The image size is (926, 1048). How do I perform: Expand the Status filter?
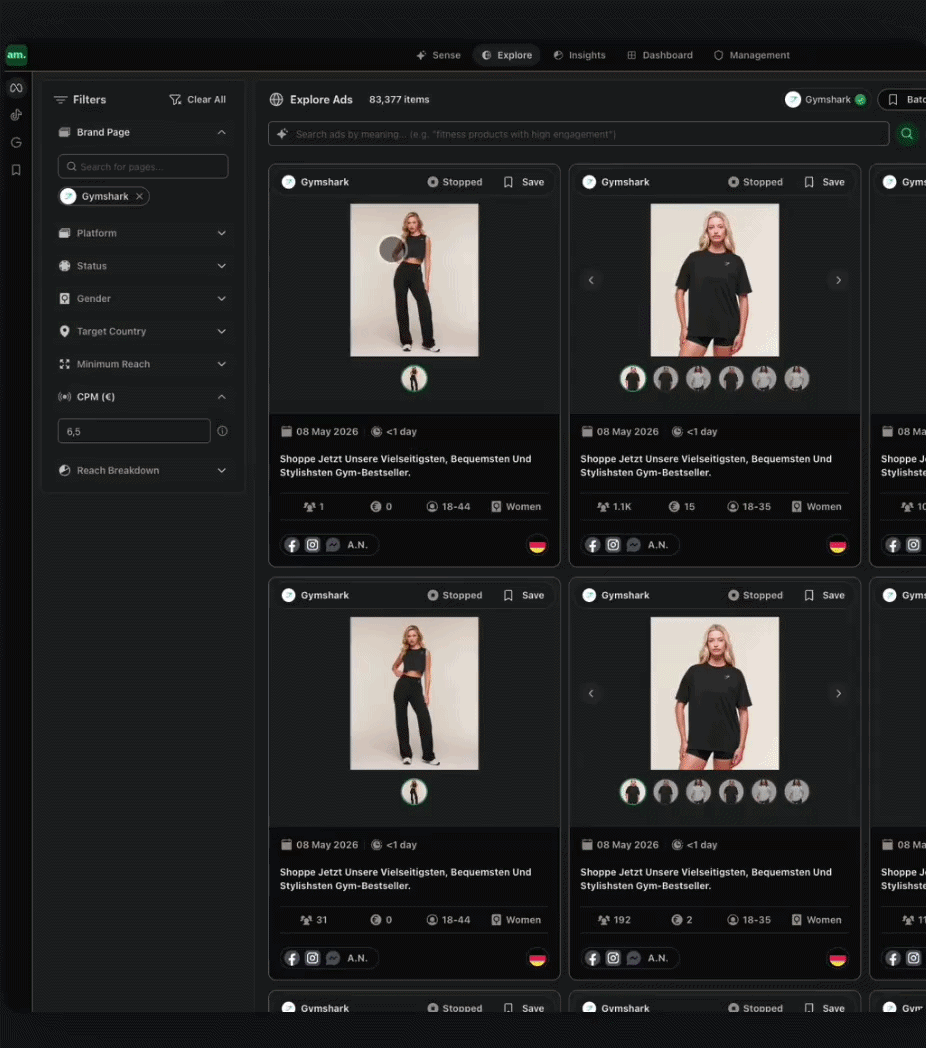142,266
